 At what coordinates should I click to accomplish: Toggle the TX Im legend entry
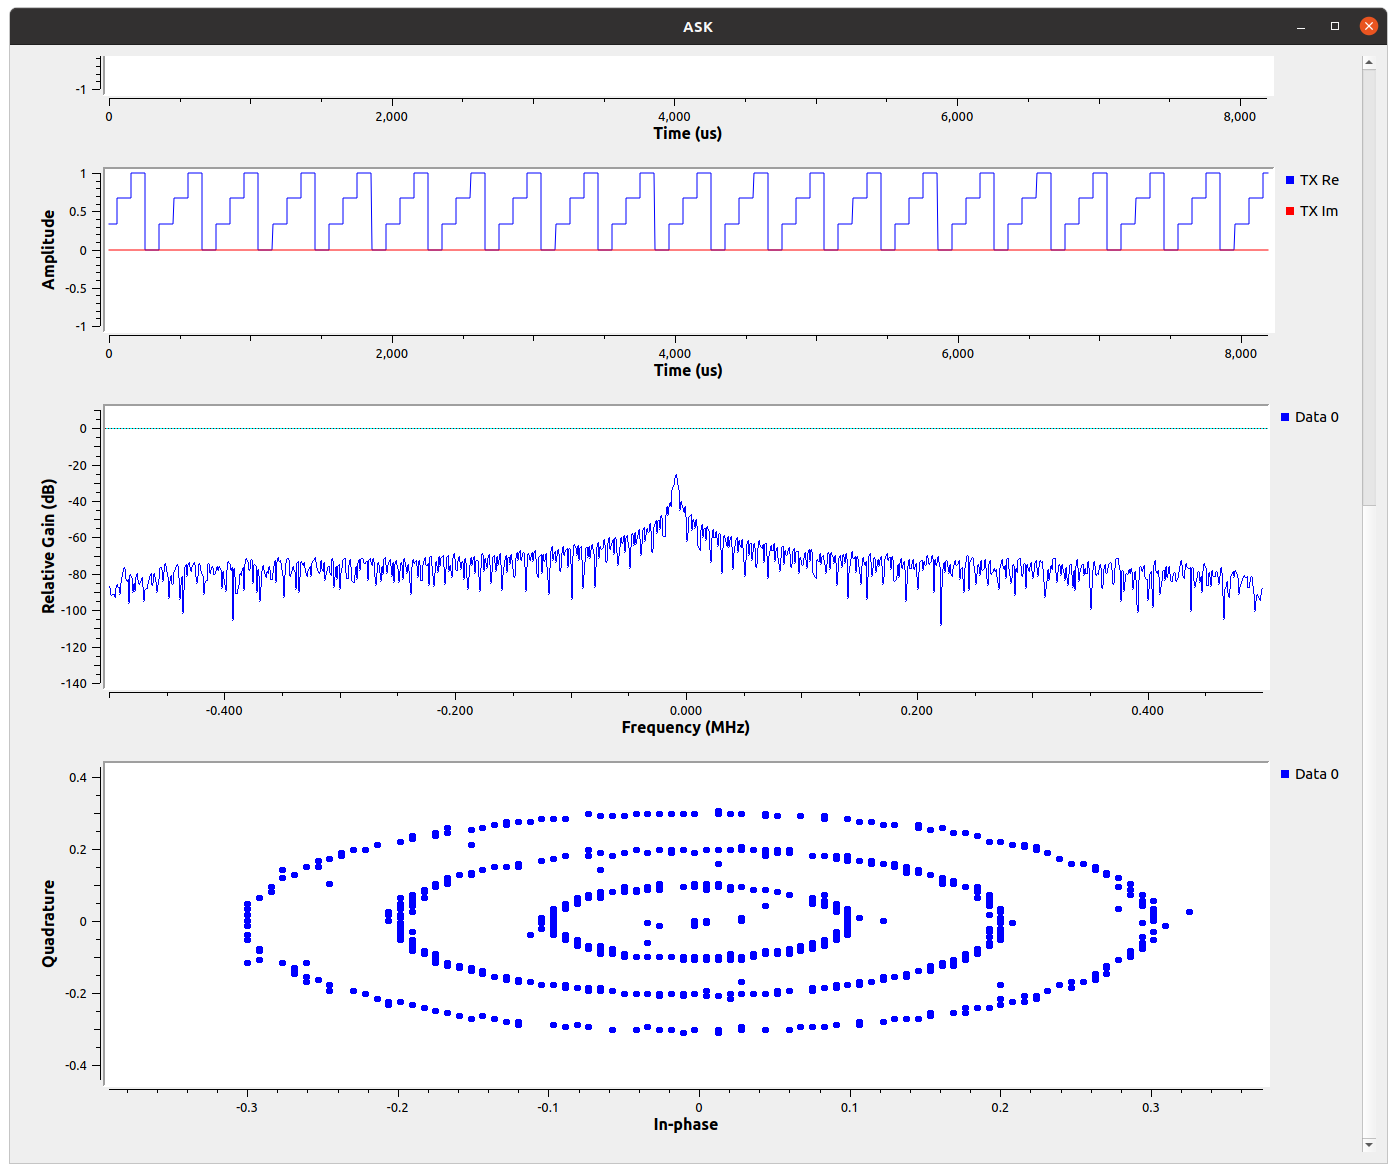point(1312,211)
